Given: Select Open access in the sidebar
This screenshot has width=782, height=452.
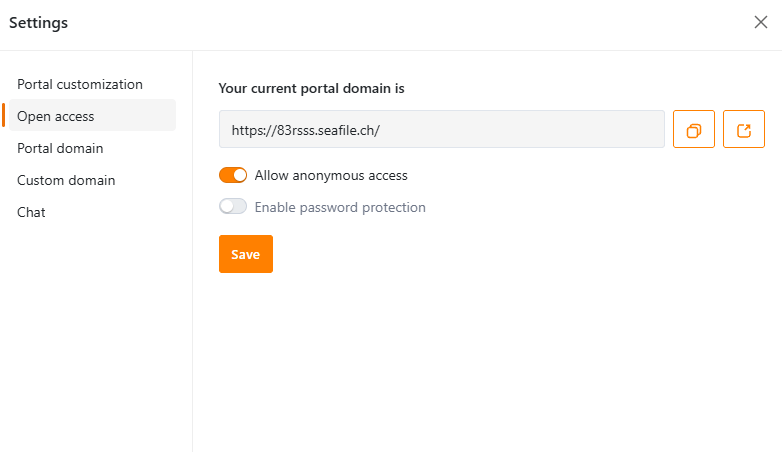Looking at the screenshot, I should pos(92,115).
